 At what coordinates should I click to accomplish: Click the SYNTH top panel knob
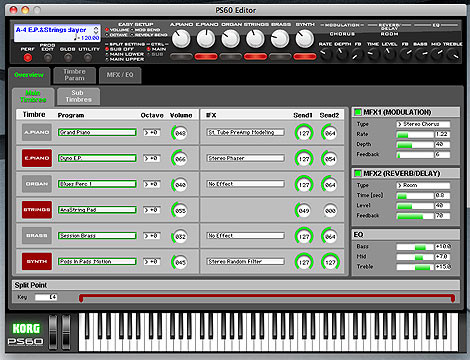[304, 39]
